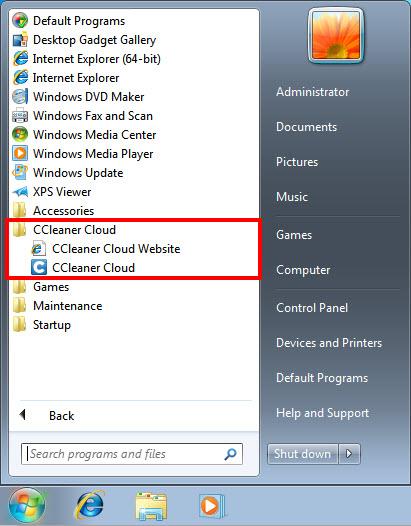Open XPS Viewer
The height and width of the screenshot is (526, 411).
[x=51, y=192]
